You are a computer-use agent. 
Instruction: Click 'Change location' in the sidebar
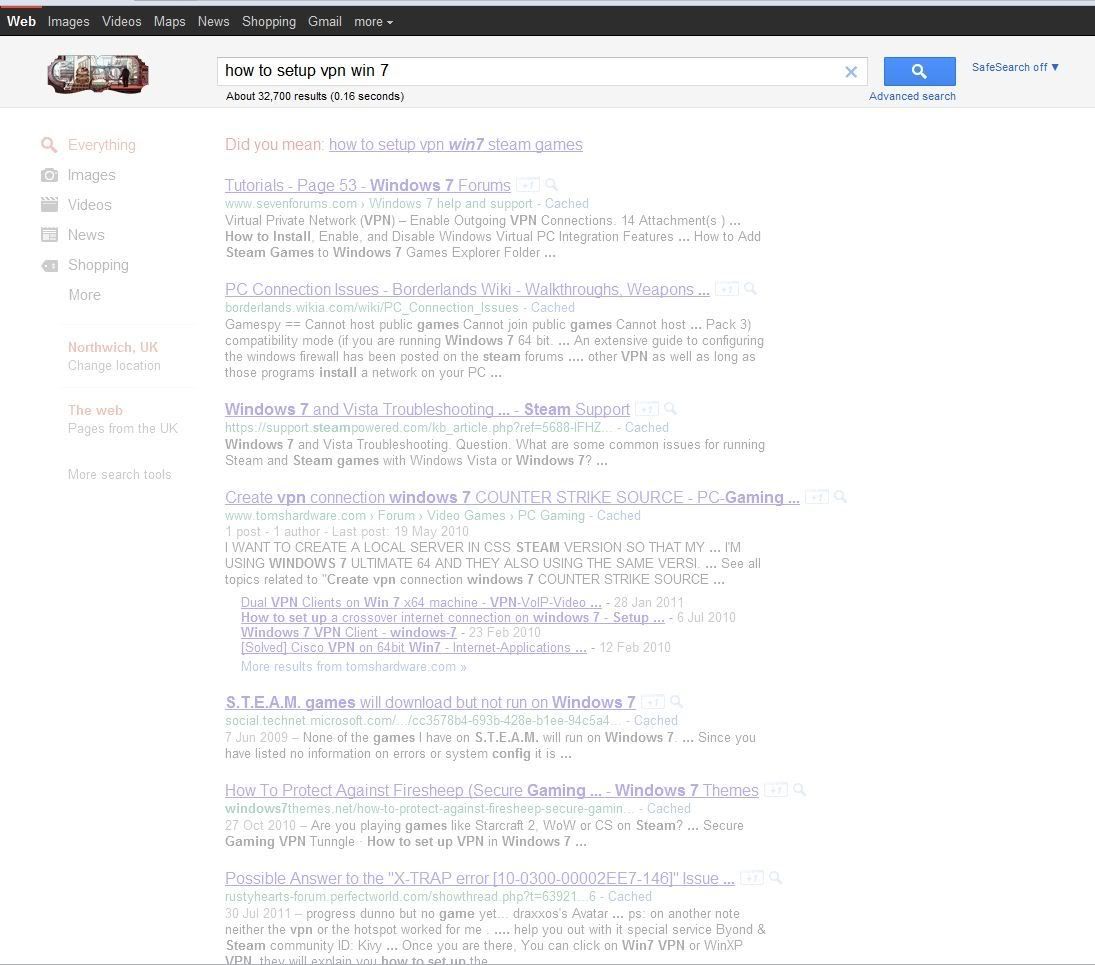click(x=114, y=365)
